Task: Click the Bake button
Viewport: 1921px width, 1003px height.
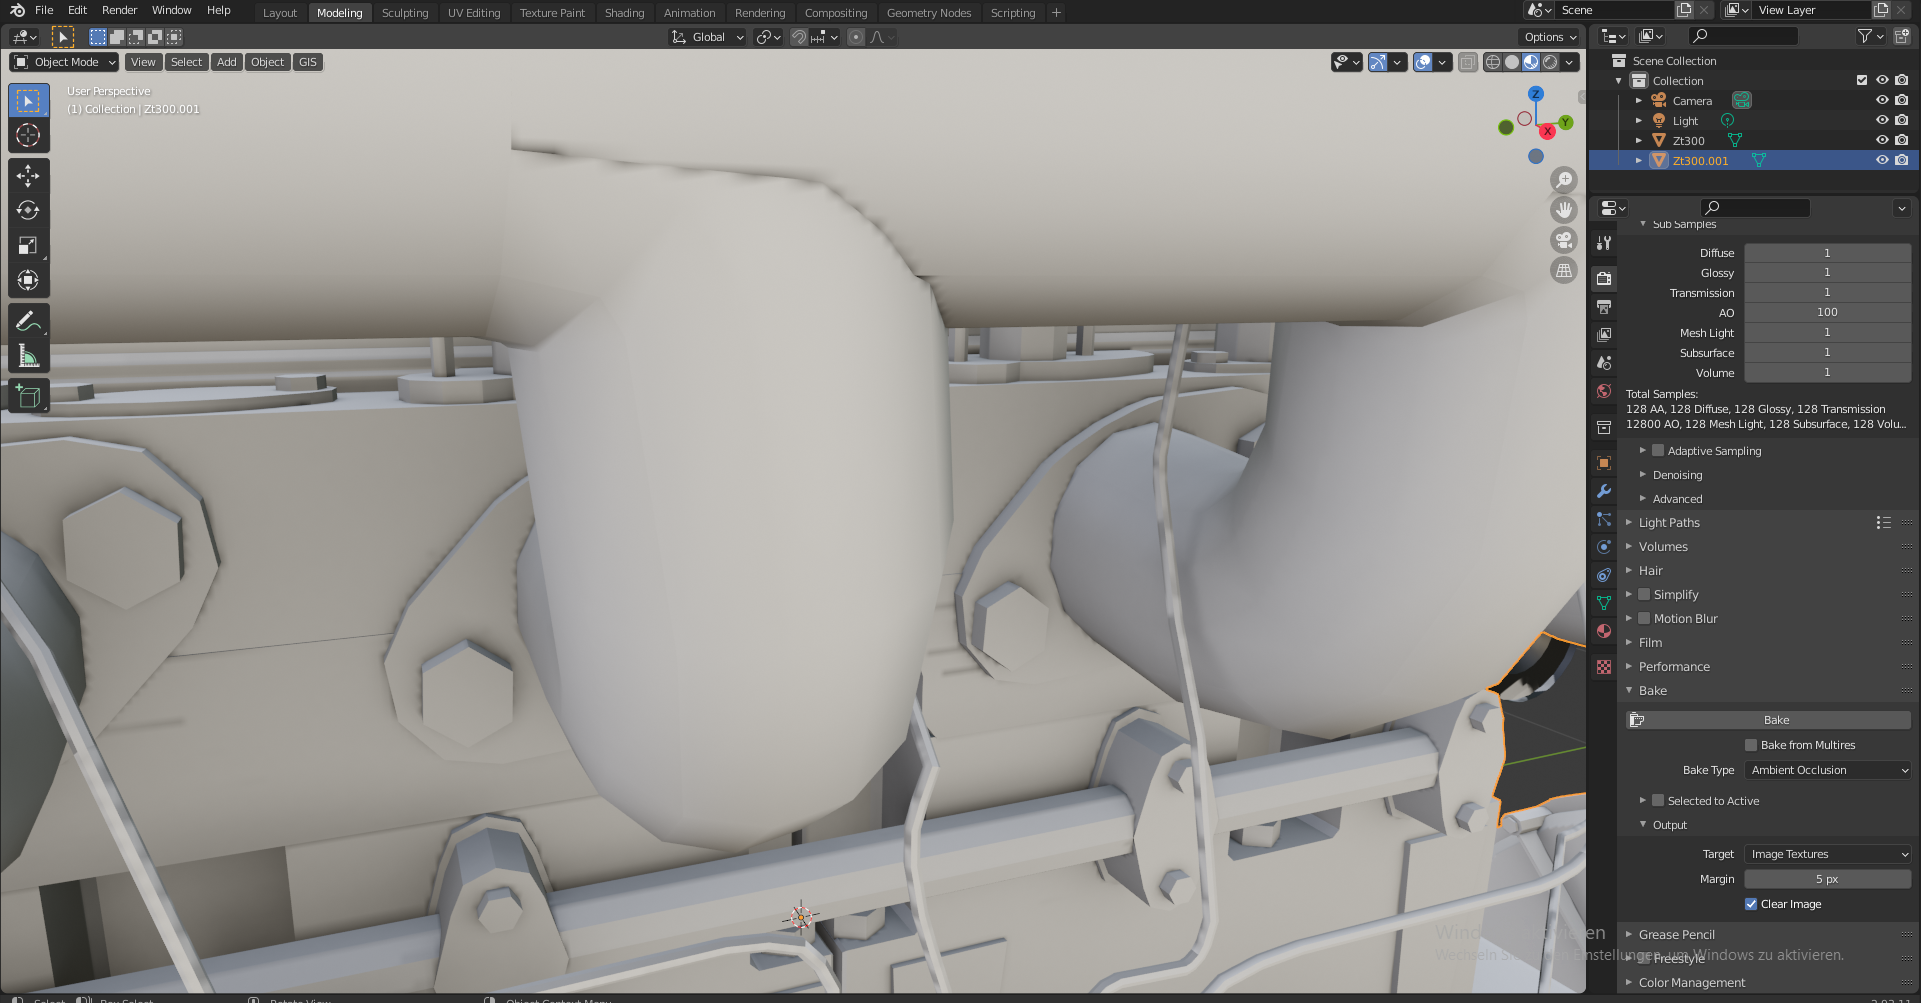Action: 1776,720
